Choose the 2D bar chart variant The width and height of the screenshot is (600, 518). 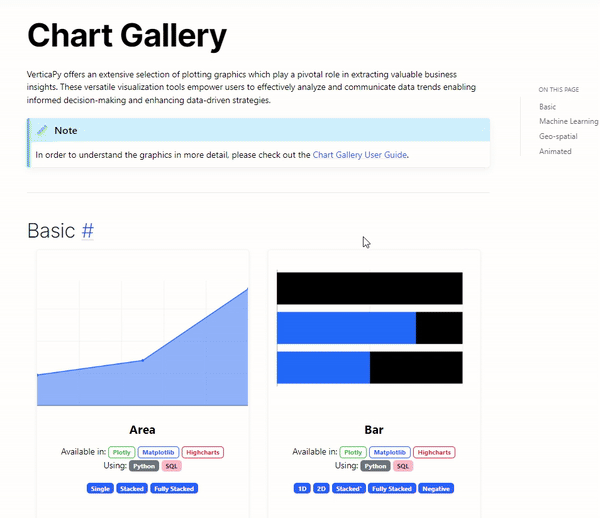(x=321, y=489)
